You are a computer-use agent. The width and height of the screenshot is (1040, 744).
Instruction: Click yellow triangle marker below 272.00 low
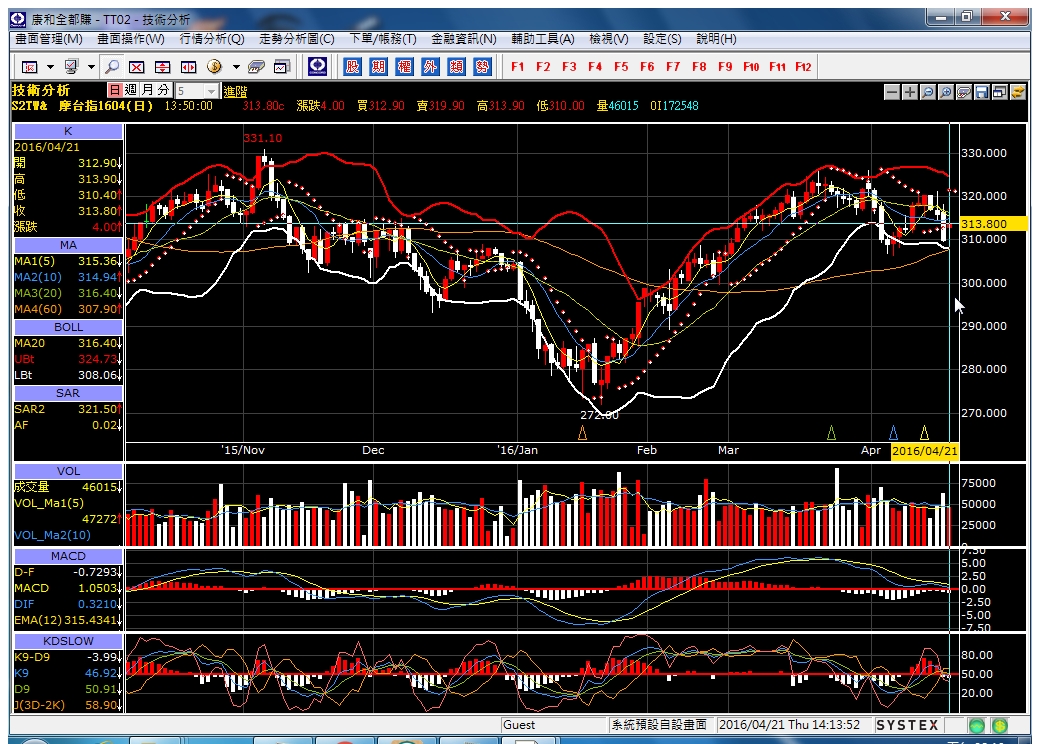582,433
